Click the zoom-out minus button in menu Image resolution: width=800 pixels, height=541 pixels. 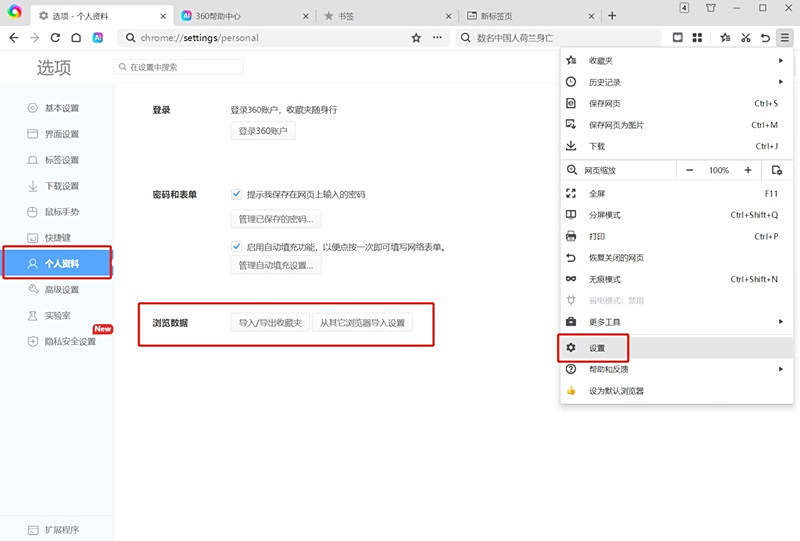(x=690, y=170)
